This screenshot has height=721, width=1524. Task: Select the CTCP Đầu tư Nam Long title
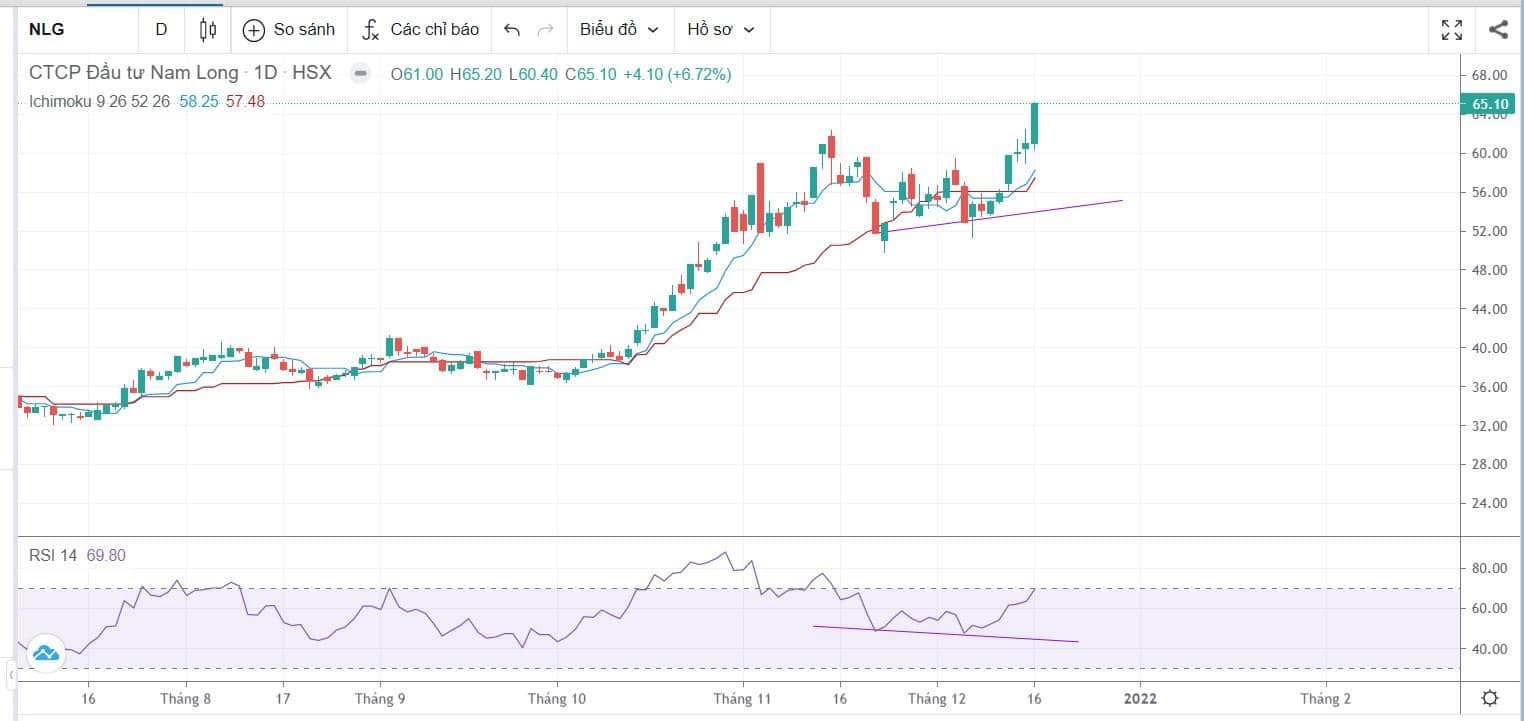[x=134, y=74]
